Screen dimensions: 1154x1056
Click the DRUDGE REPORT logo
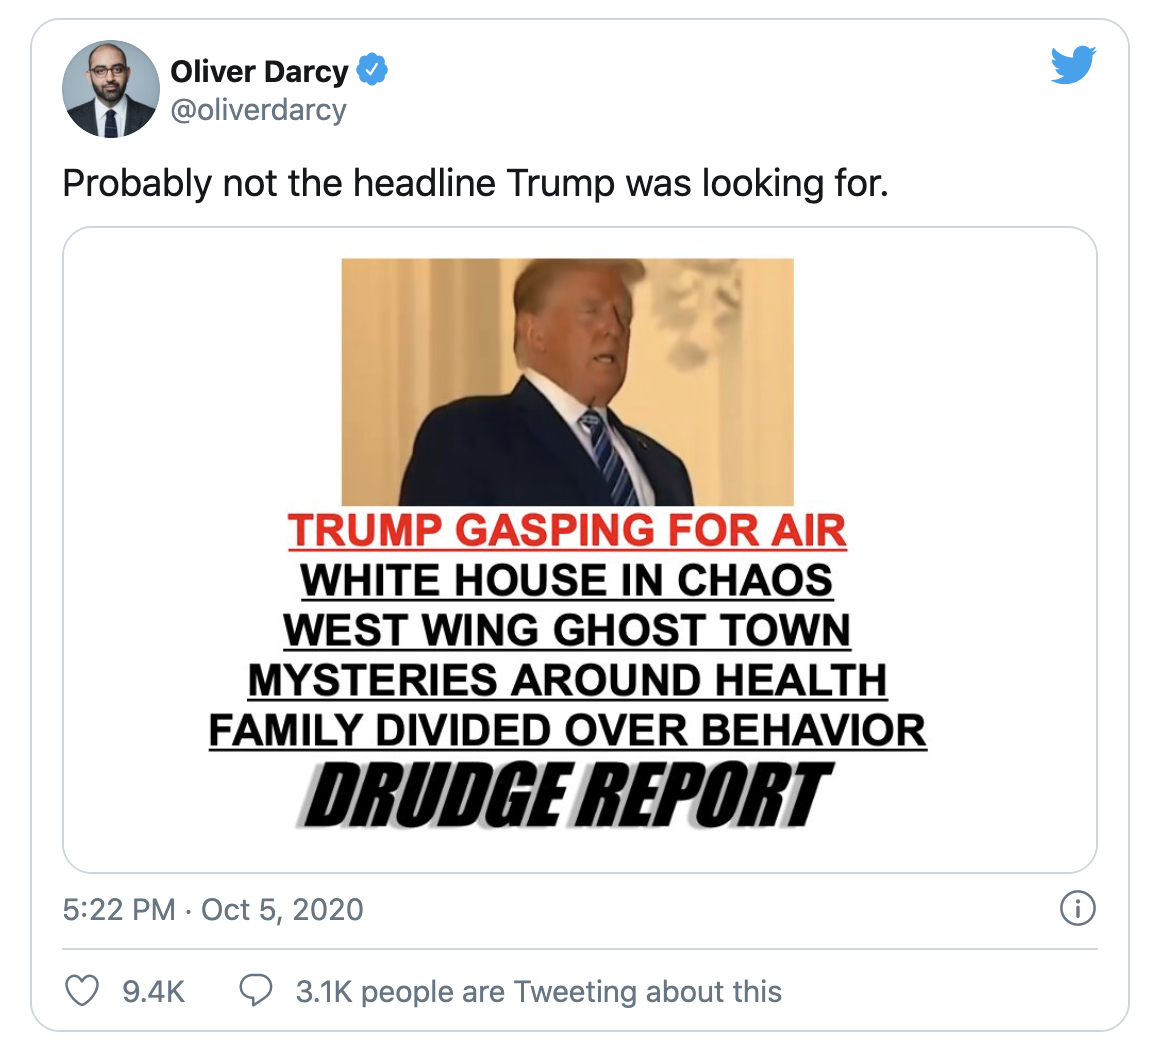coord(567,795)
